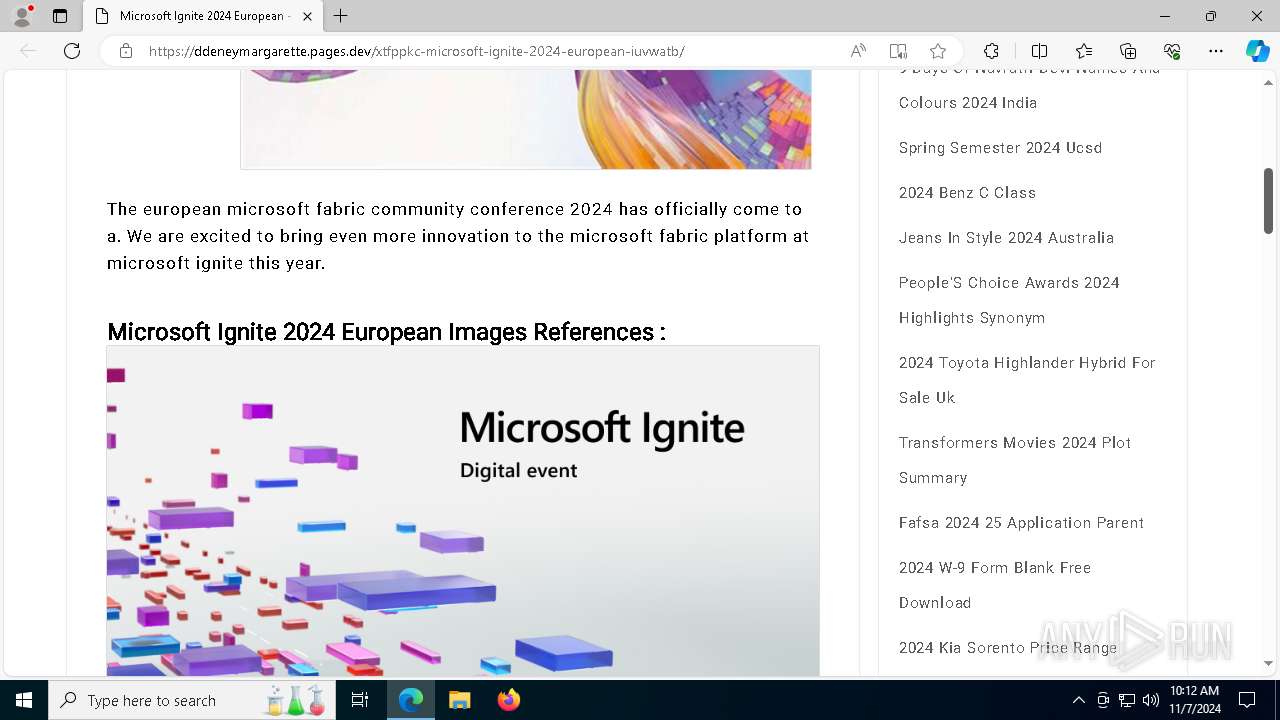
Task: Open the clock showing 10:12 AM
Action: [x=1194, y=700]
